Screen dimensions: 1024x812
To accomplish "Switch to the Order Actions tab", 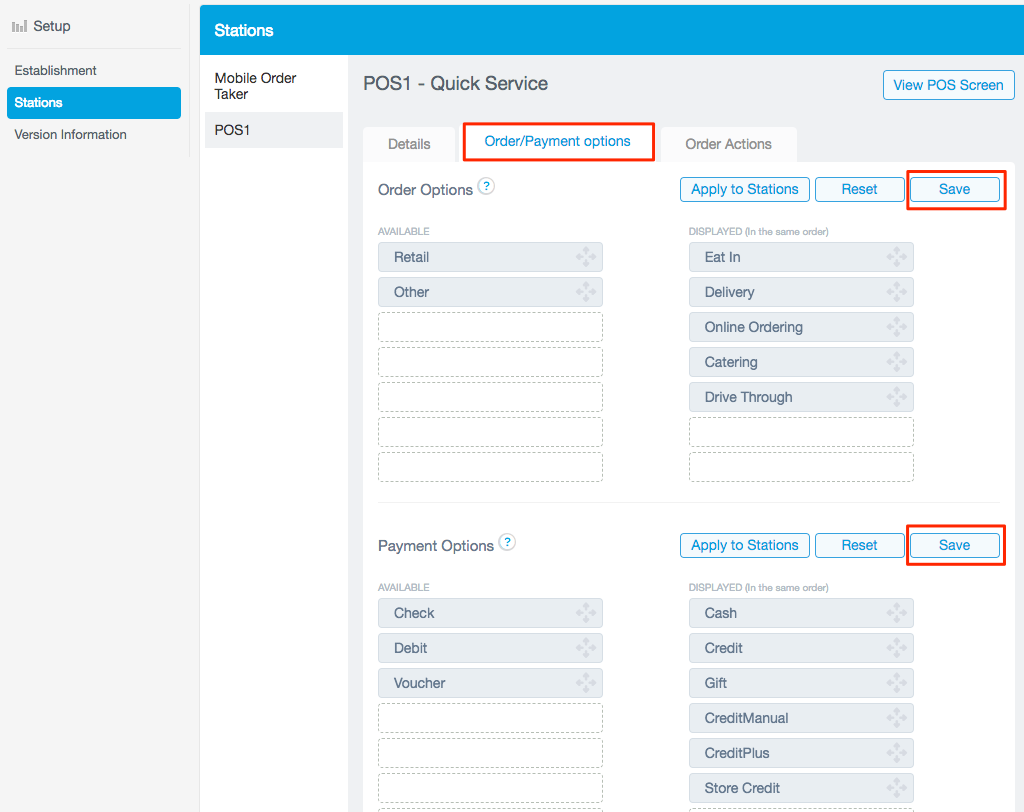I will pyautogui.click(x=728, y=144).
